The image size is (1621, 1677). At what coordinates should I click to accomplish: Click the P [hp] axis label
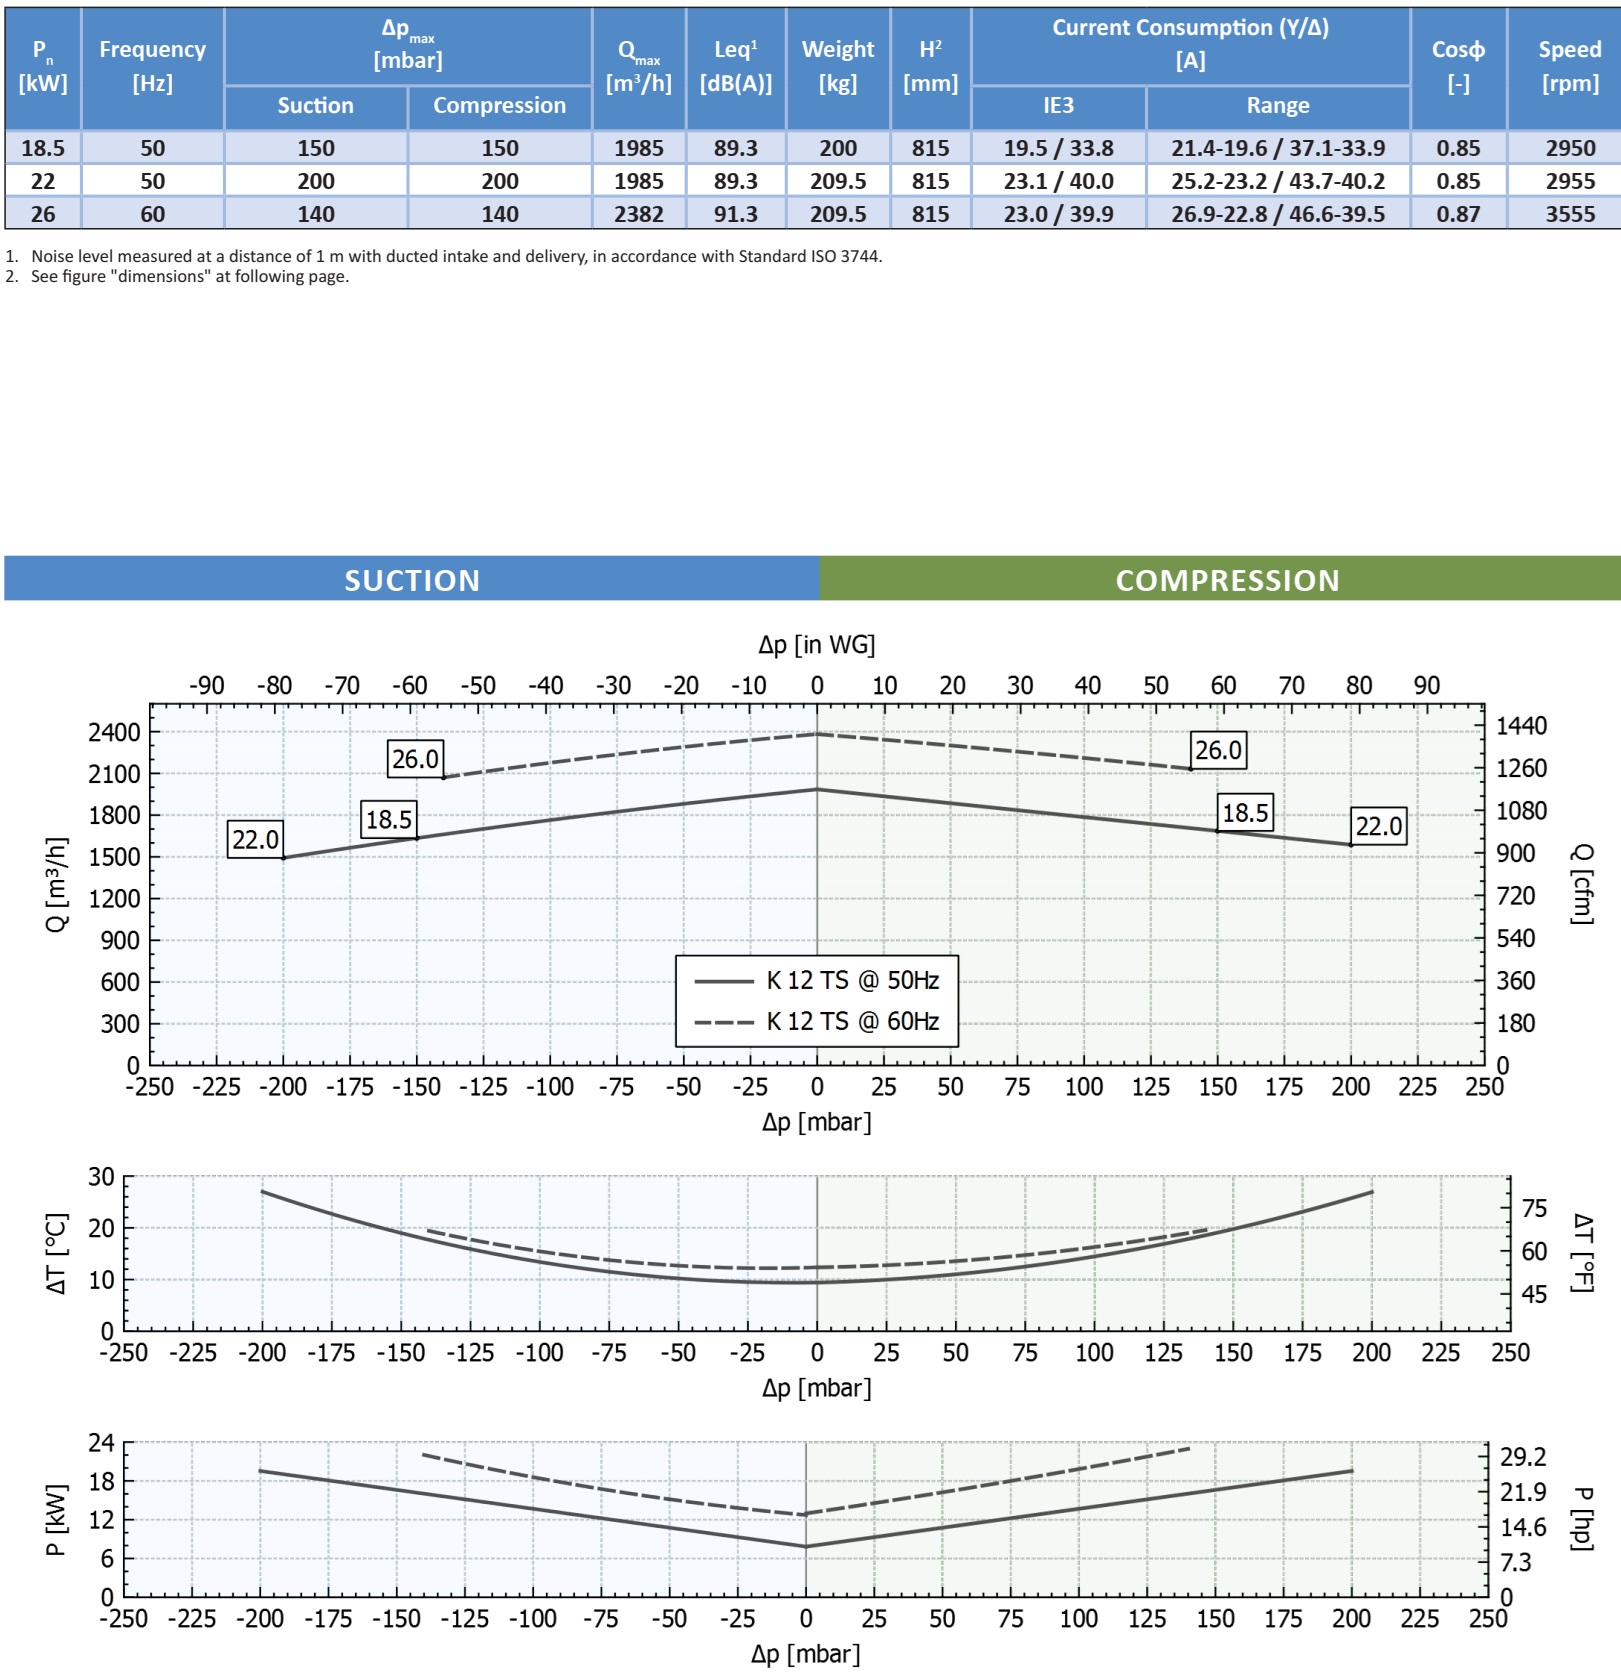coord(1581,1518)
